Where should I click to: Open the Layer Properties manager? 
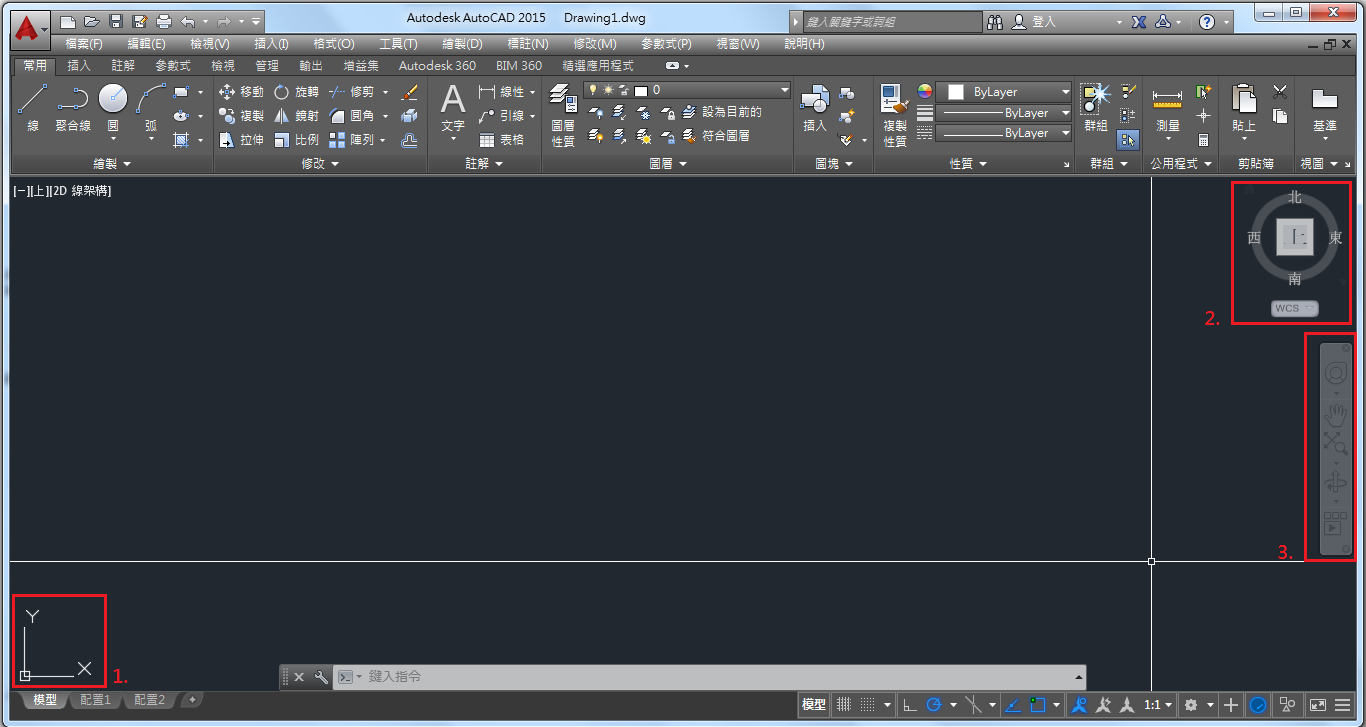tap(562, 111)
